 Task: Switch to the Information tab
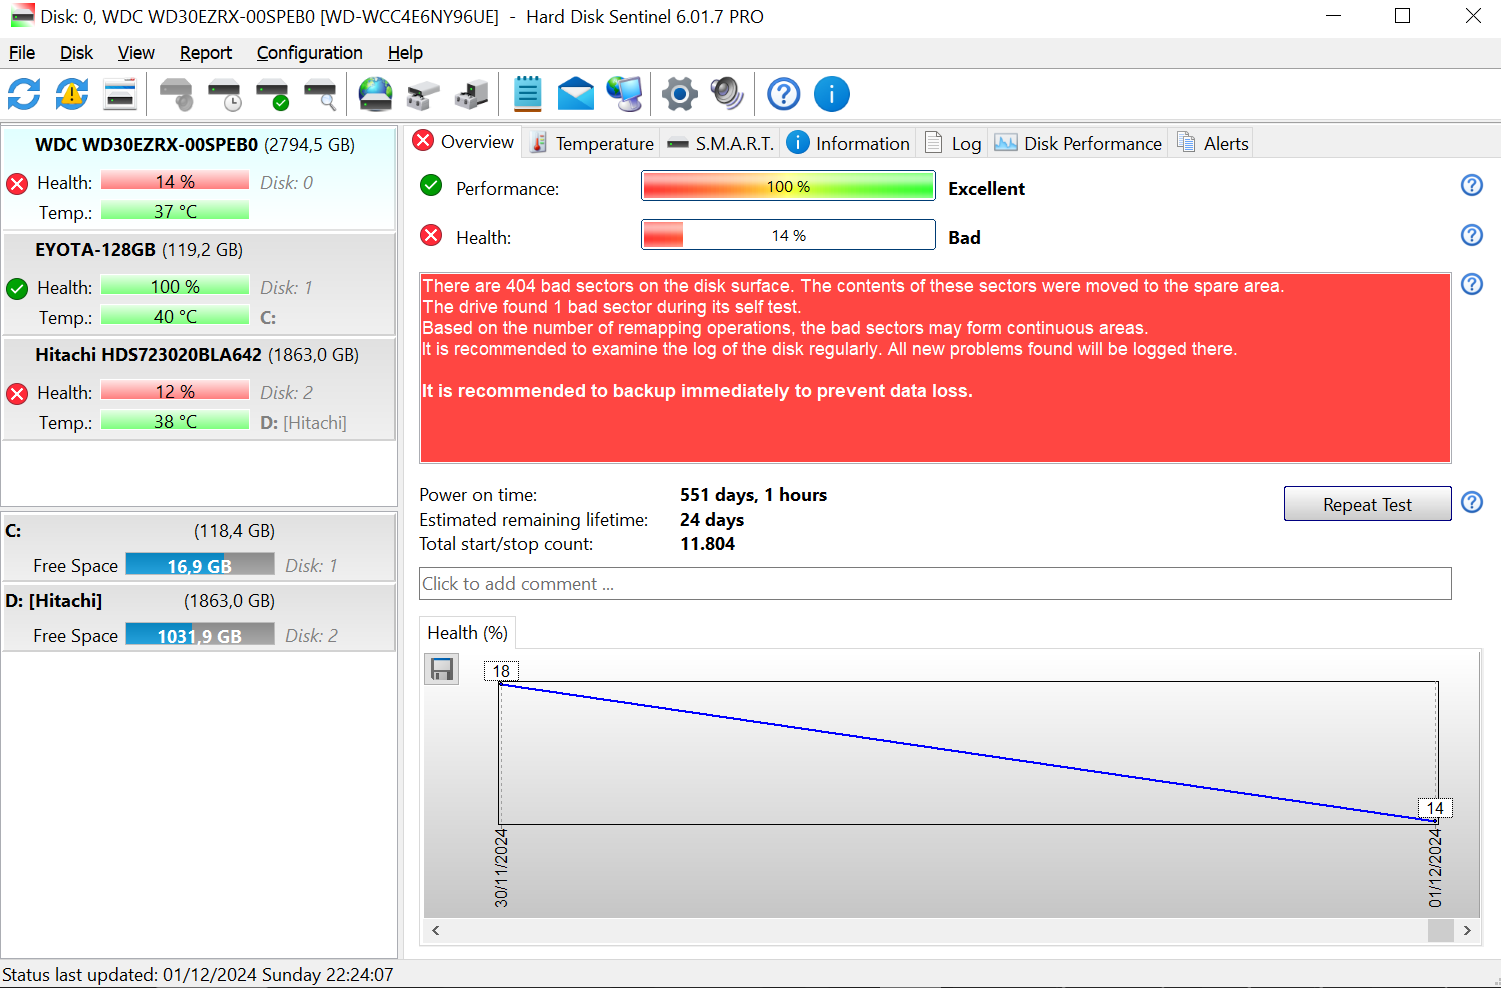coord(848,143)
